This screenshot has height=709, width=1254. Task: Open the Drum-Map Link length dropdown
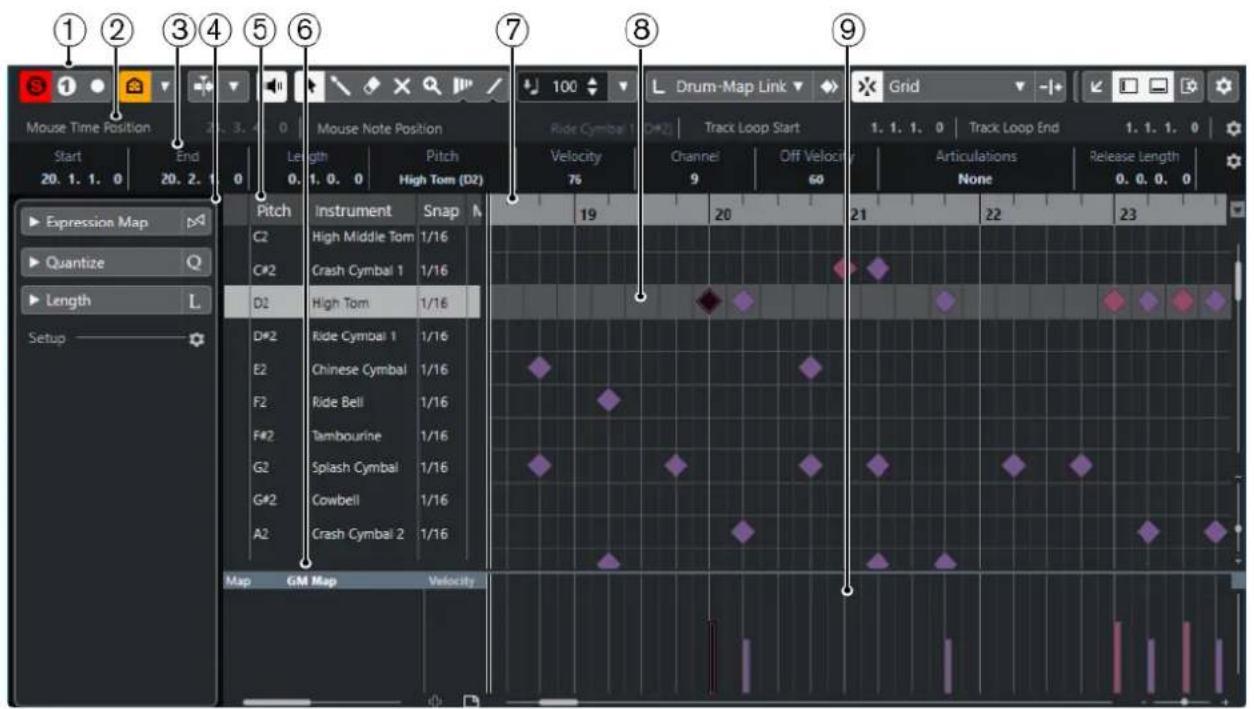pos(727,87)
